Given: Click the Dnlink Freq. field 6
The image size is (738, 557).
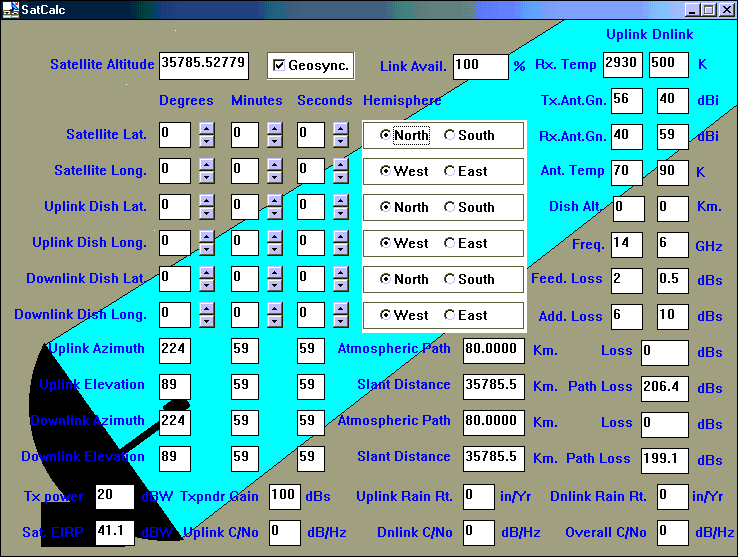Looking at the screenshot, I should coord(673,245).
